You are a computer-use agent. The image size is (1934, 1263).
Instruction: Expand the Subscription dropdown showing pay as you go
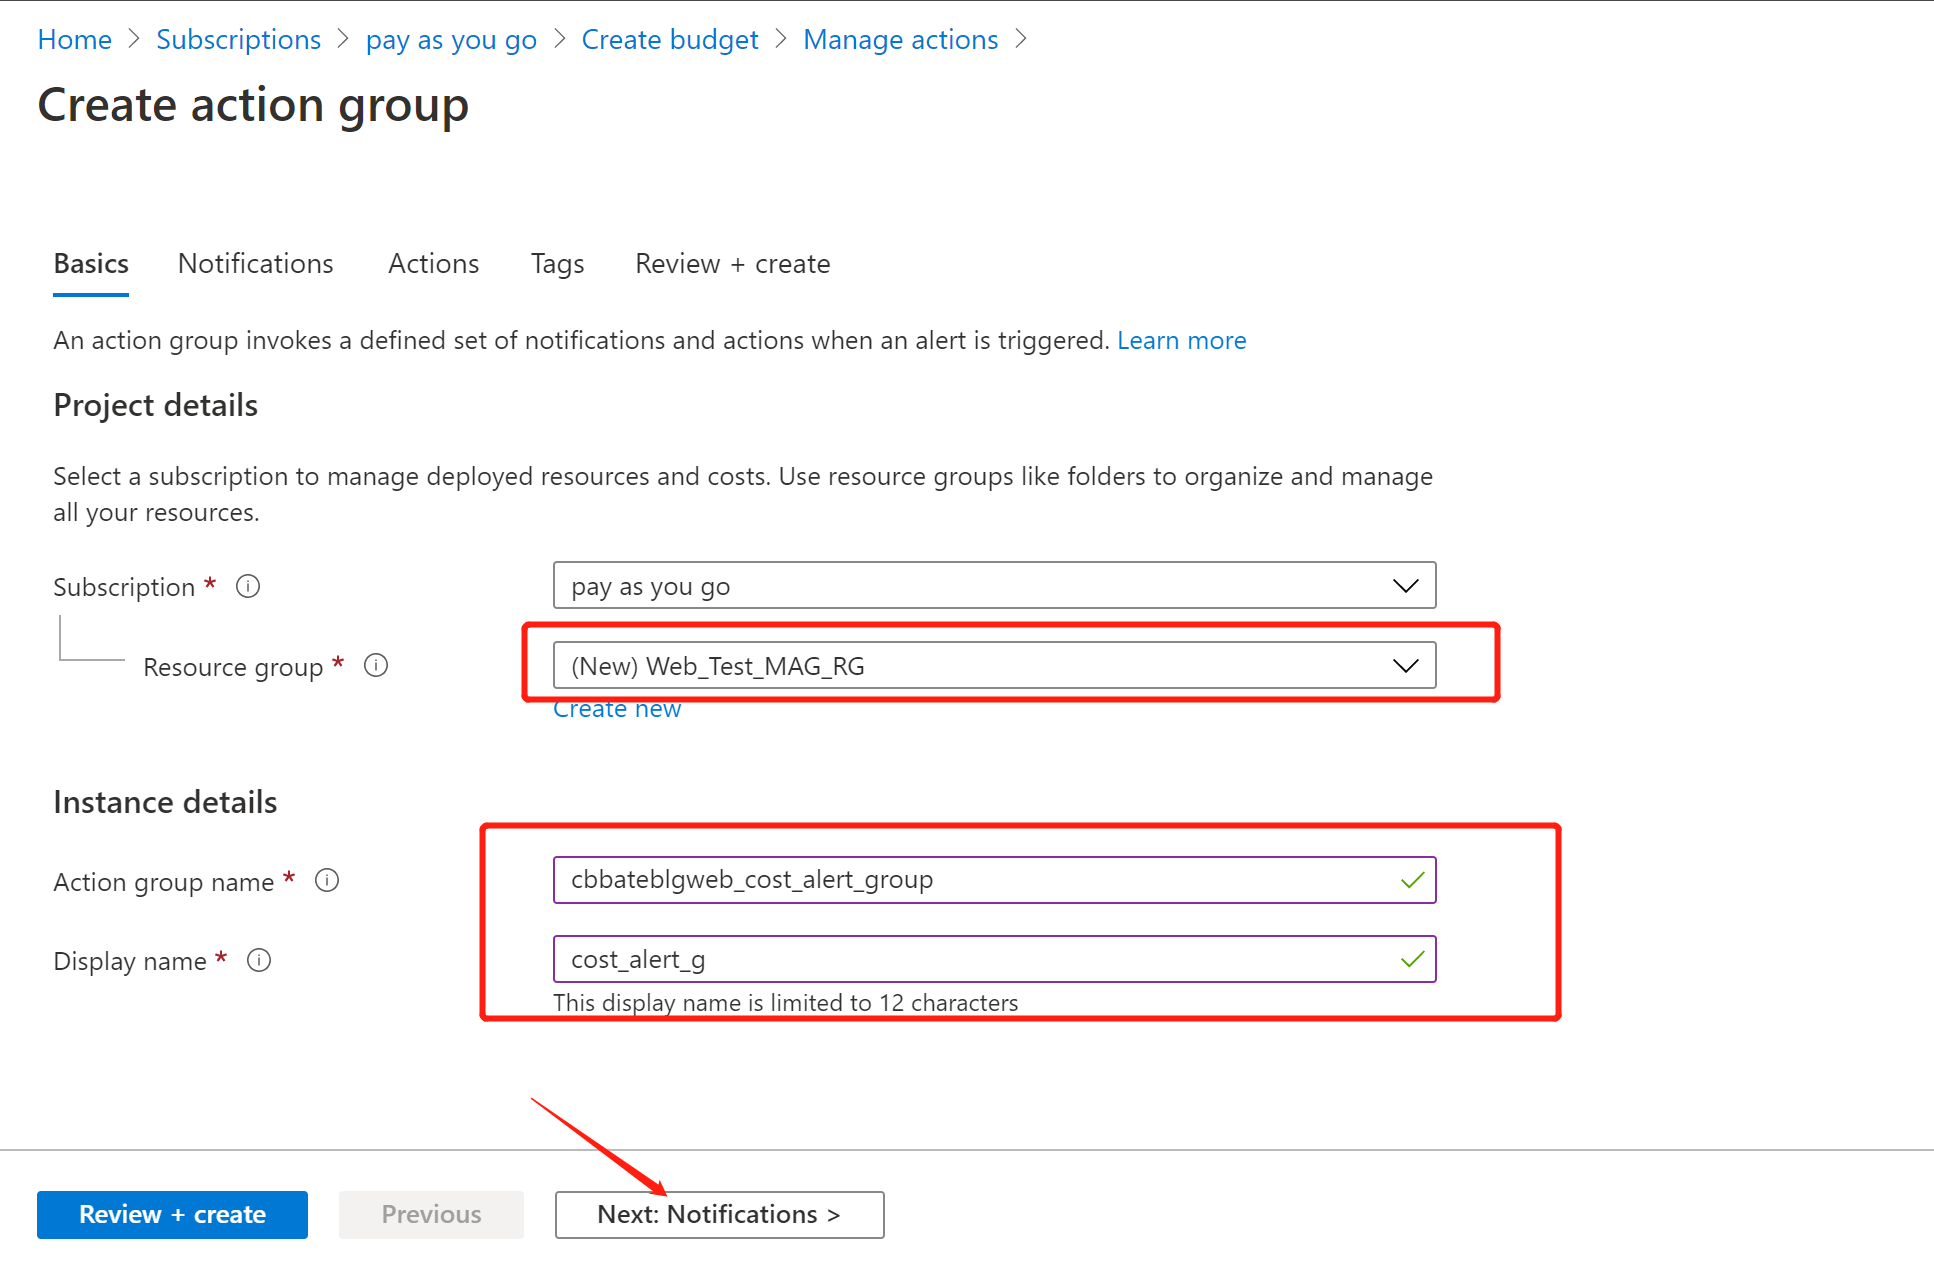pyautogui.click(x=994, y=585)
